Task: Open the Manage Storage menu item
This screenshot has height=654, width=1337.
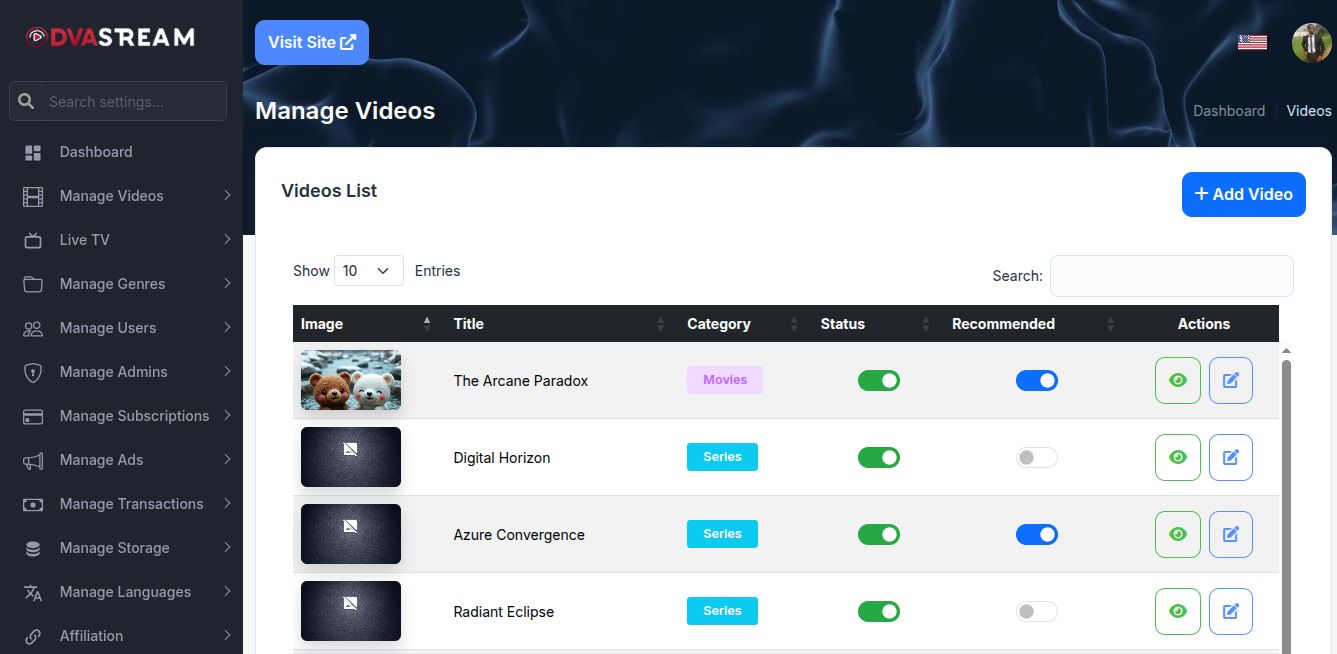Action: click(x=121, y=548)
